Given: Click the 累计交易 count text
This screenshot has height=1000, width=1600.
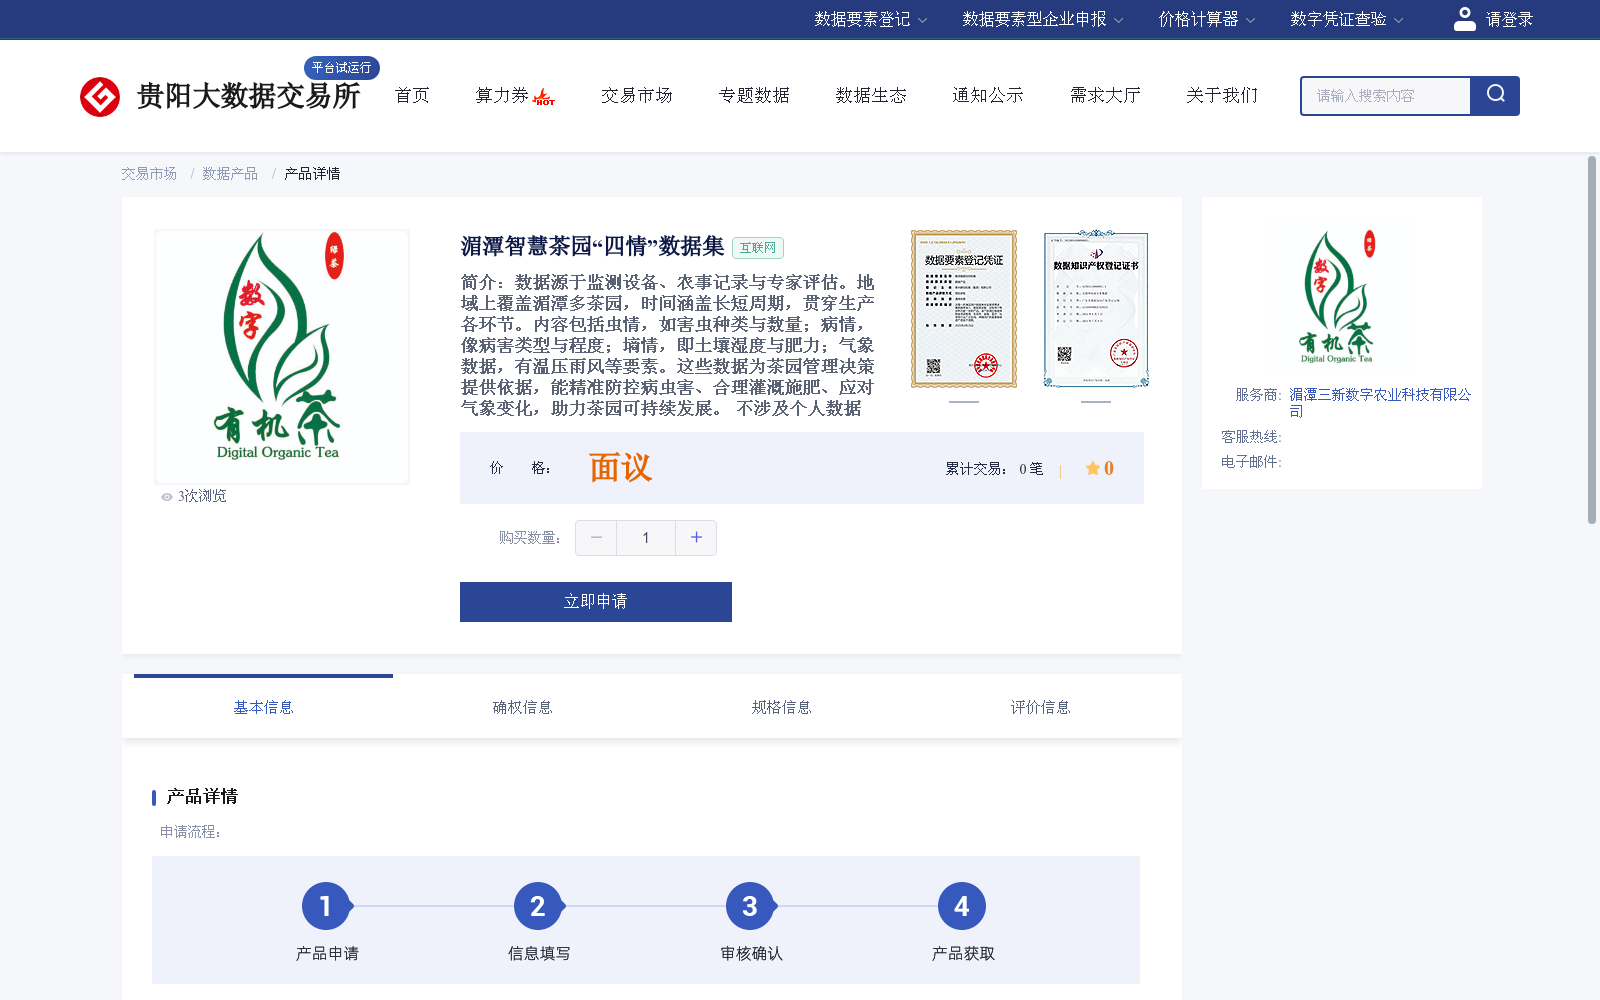Looking at the screenshot, I should point(994,468).
